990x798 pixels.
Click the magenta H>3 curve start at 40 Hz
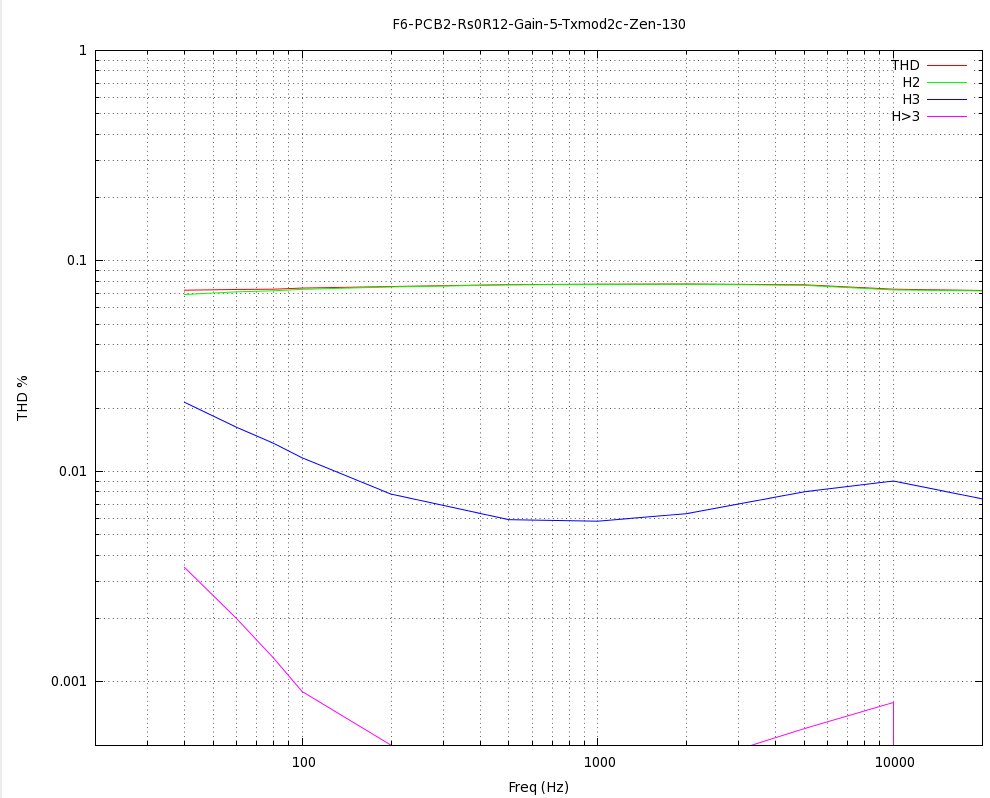coord(184,568)
